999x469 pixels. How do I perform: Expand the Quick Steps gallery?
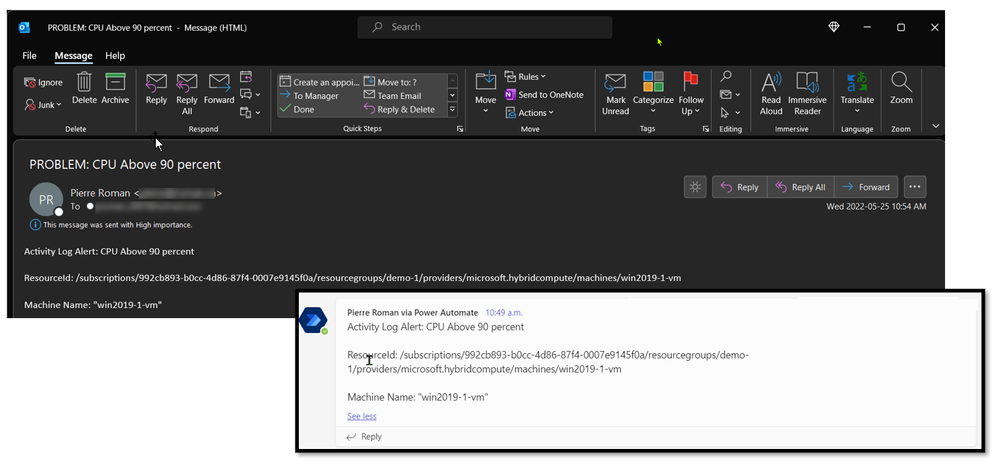[452, 110]
